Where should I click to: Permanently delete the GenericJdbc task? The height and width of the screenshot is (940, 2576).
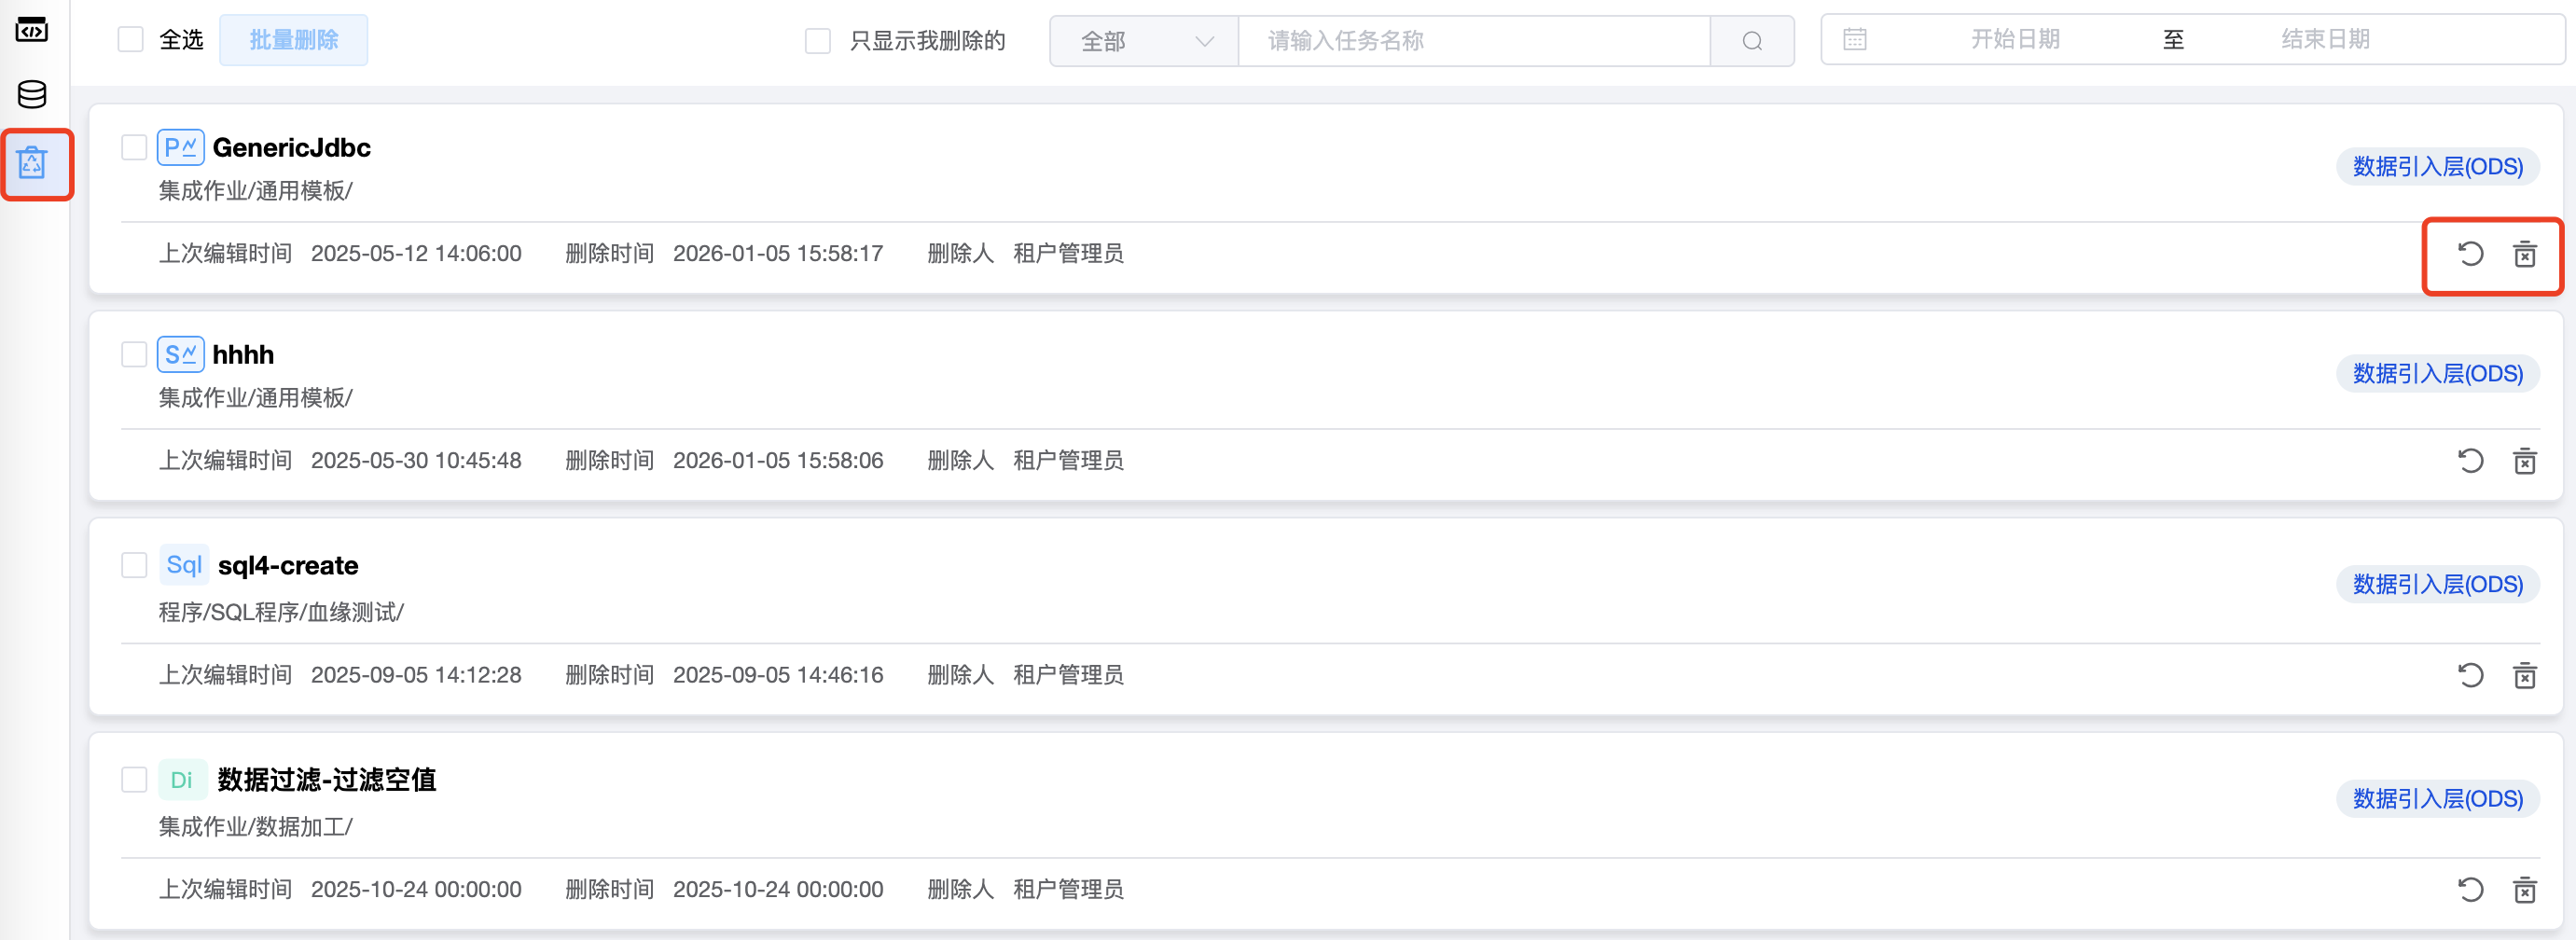pos(2524,254)
